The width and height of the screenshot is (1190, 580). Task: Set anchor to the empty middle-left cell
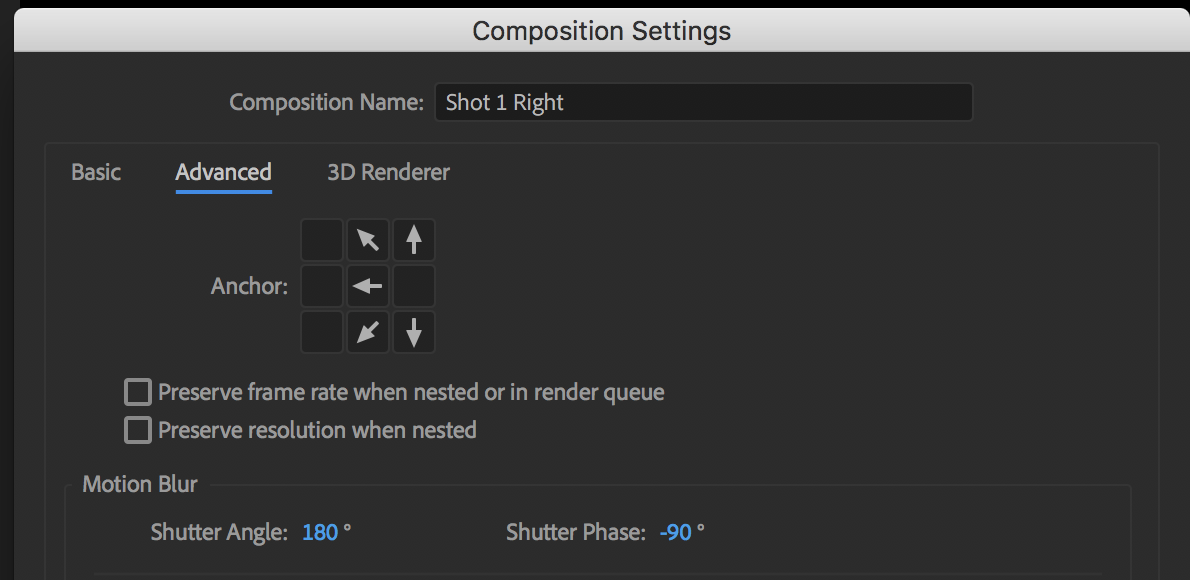pyautogui.click(x=322, y=286)
